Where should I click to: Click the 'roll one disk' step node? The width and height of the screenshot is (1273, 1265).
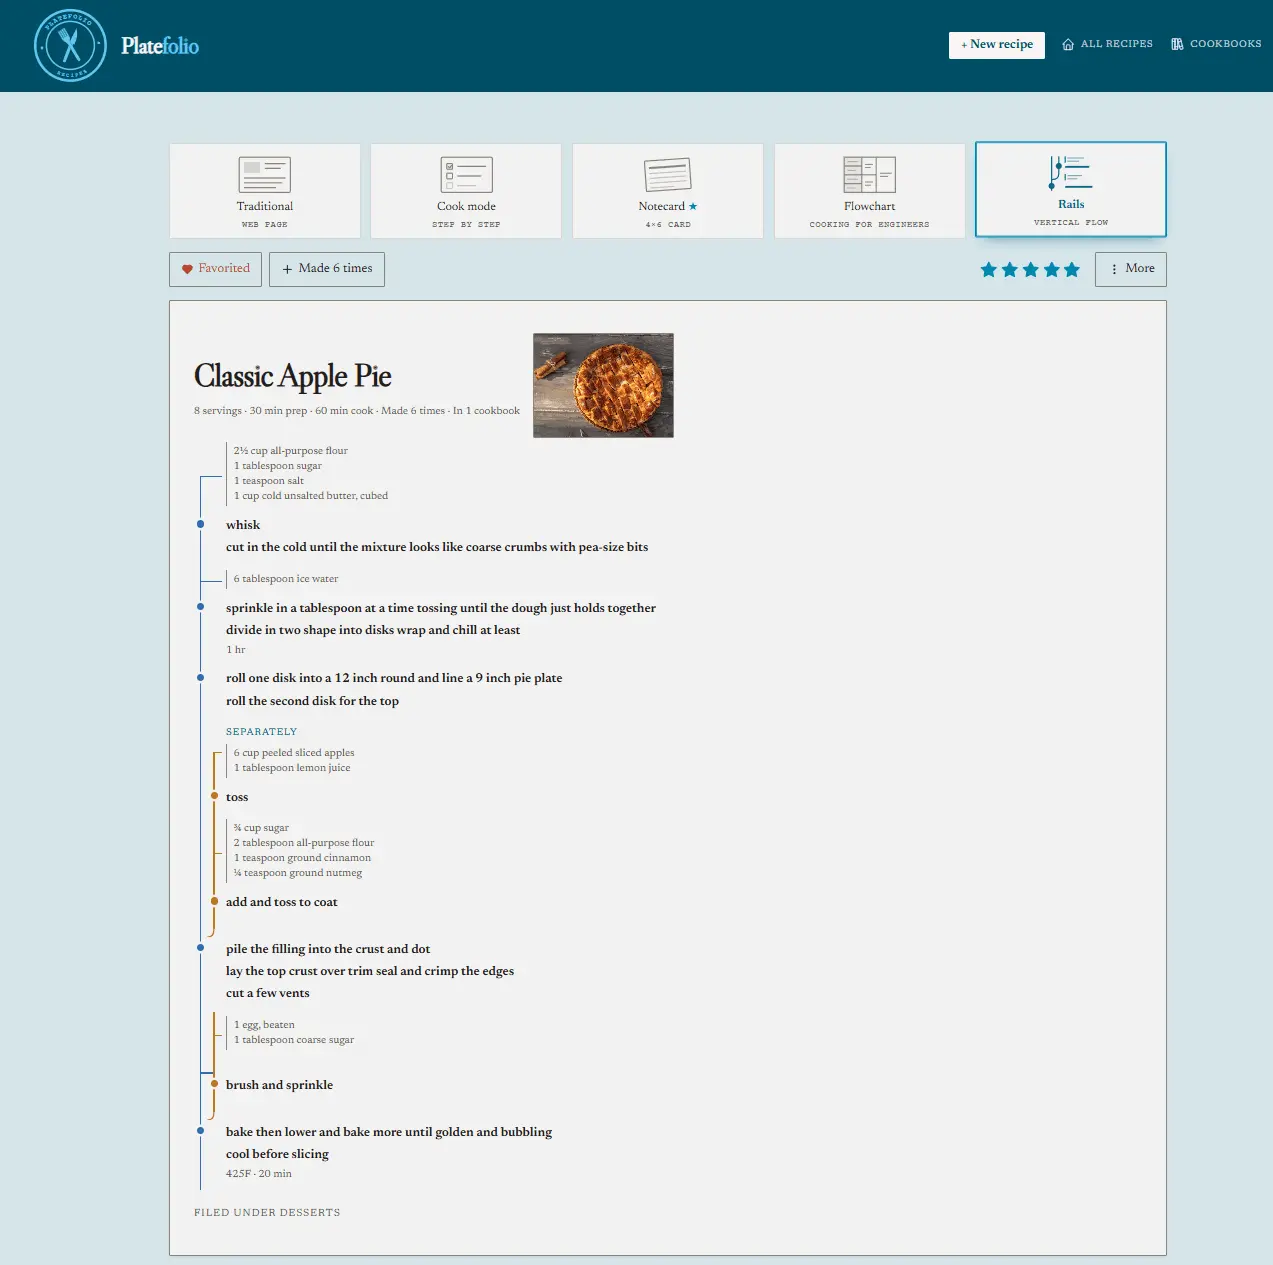click(x=201, y=677)
